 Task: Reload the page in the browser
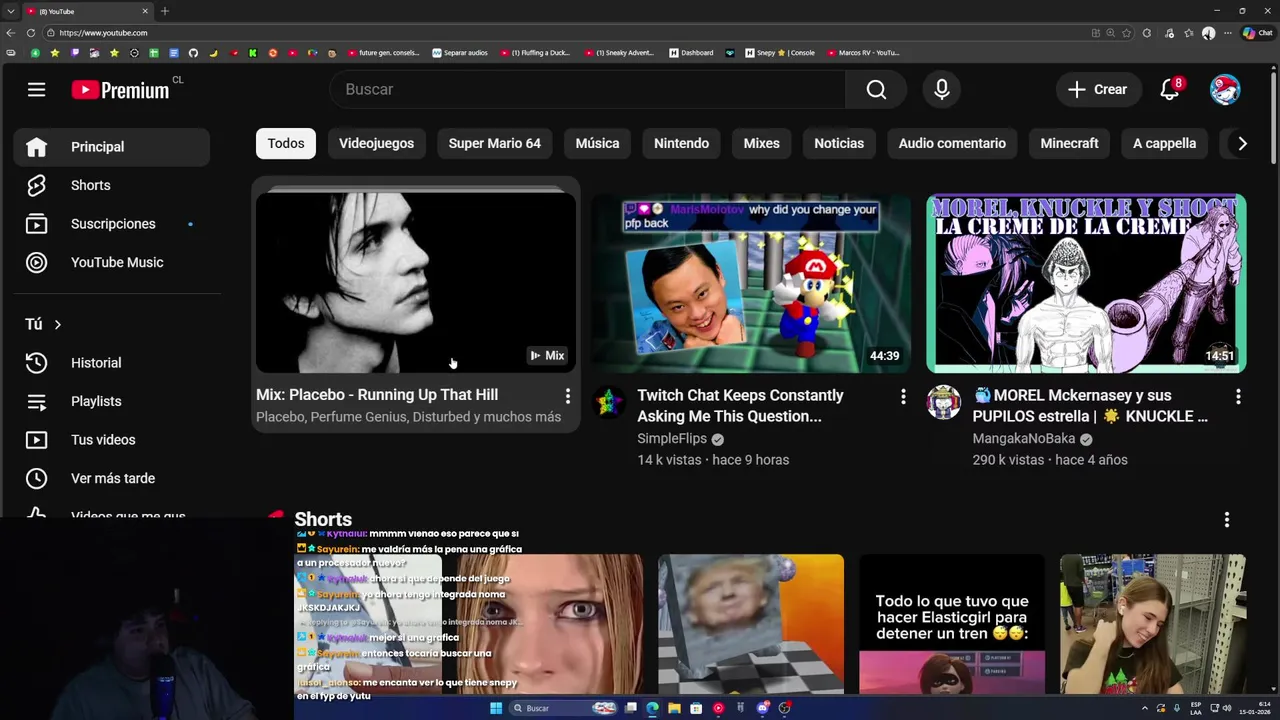[31, 33]
